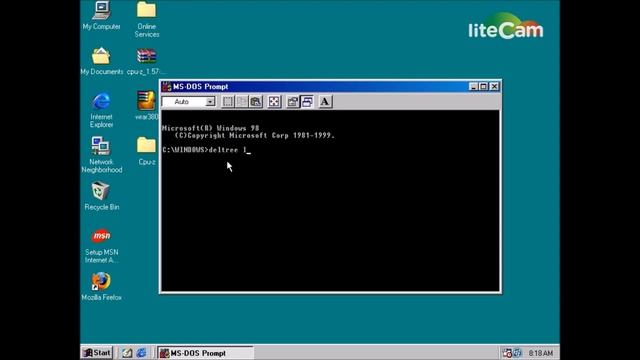
Task: Maximize the MS-DOS Prompt window
Action: (483, 87)
